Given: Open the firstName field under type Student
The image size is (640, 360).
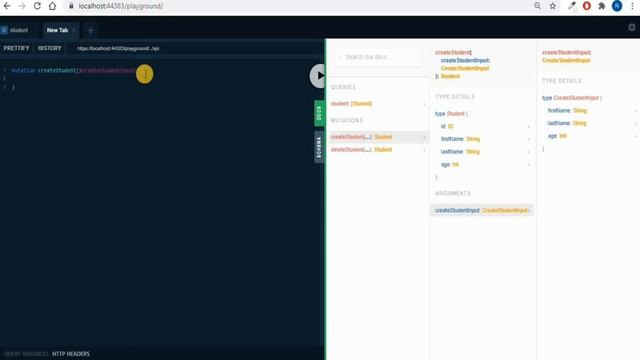Looking at the screenshot, I should 482,139.
